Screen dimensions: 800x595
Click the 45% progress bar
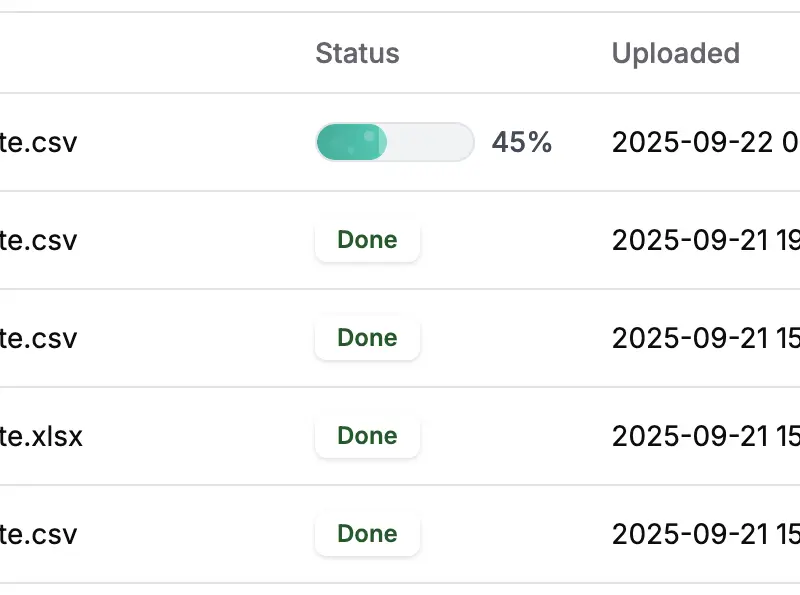coord(394,142)
